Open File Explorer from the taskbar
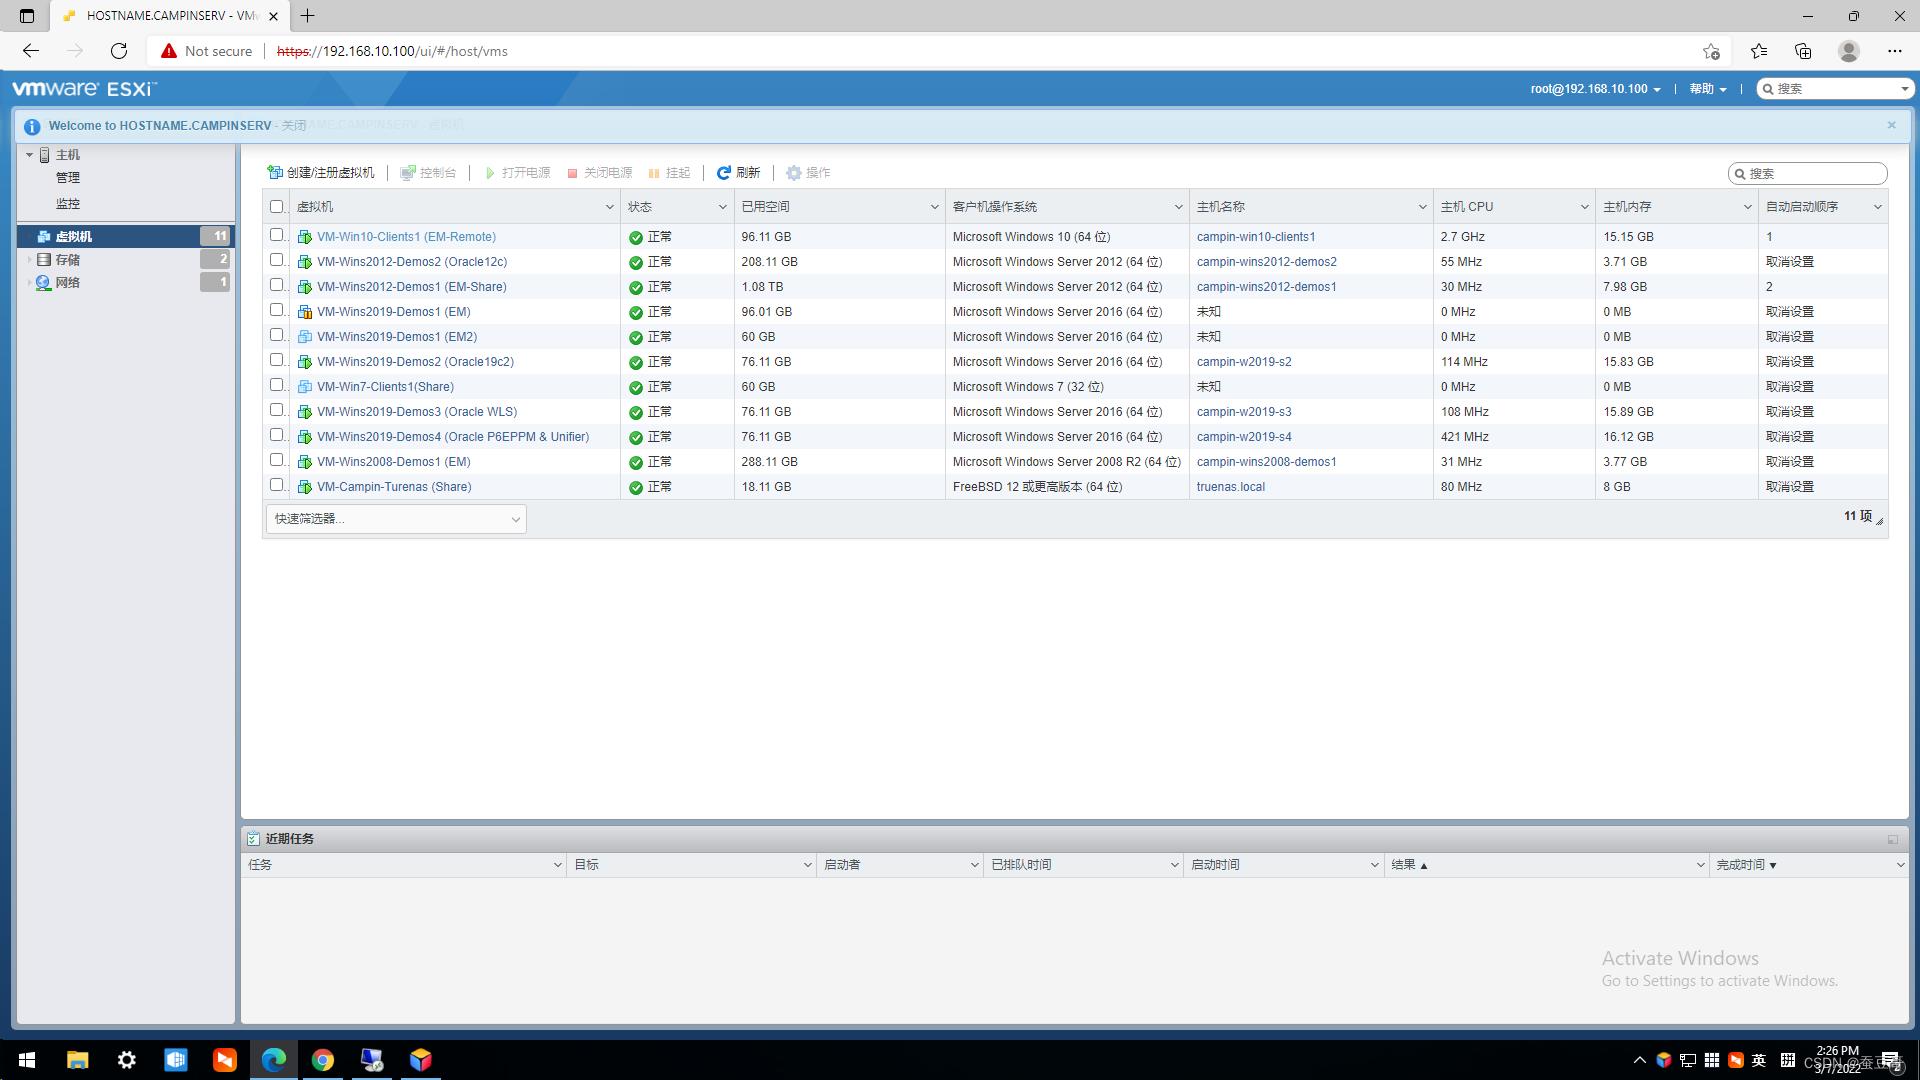 [x=77, y=1060]
